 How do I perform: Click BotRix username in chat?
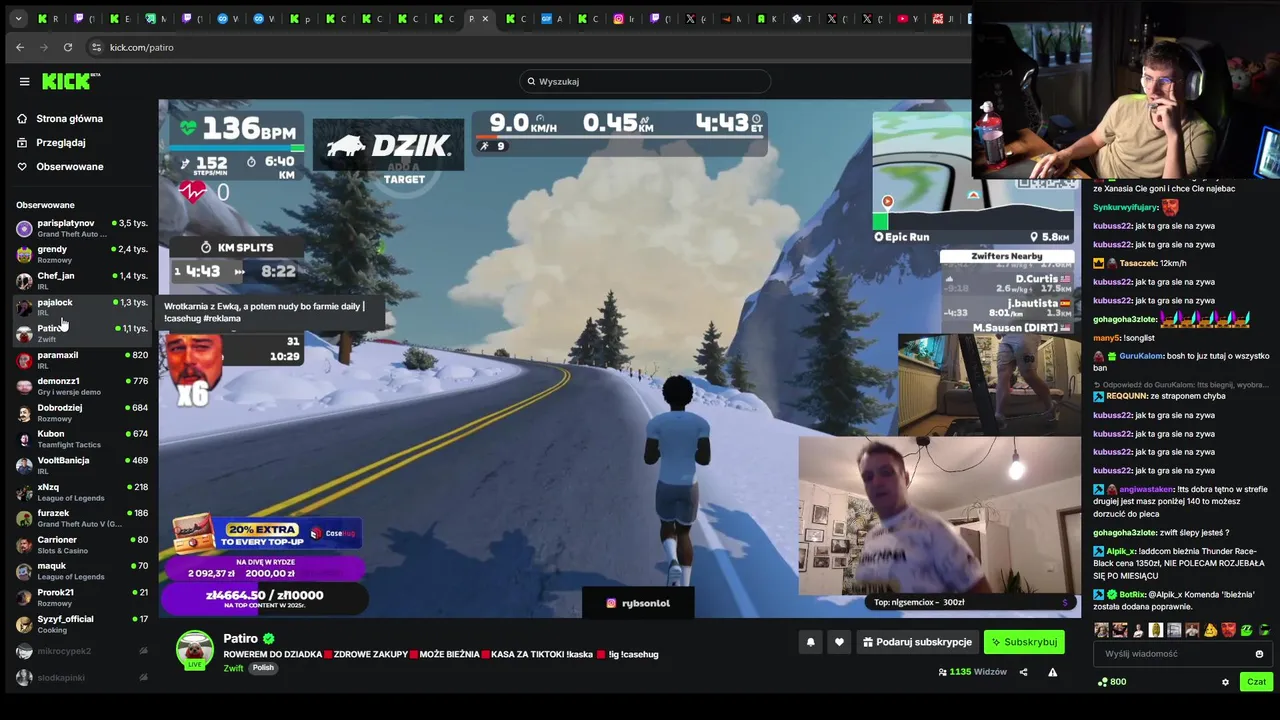(x=1132, y=594)
